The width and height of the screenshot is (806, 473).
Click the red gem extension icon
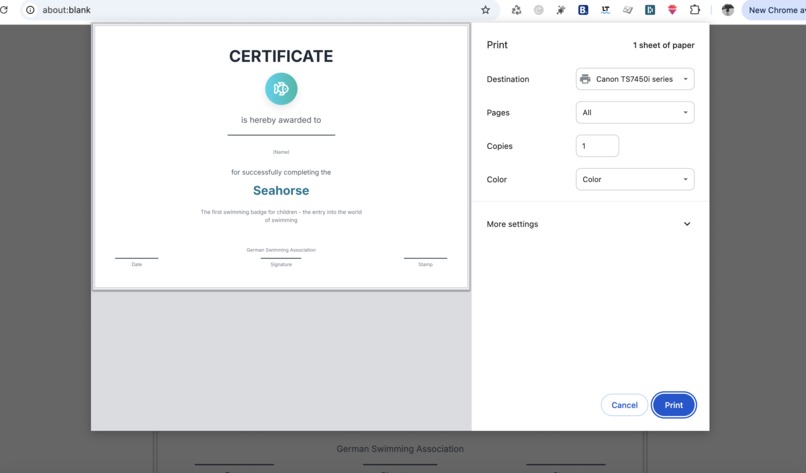point(672,10)
